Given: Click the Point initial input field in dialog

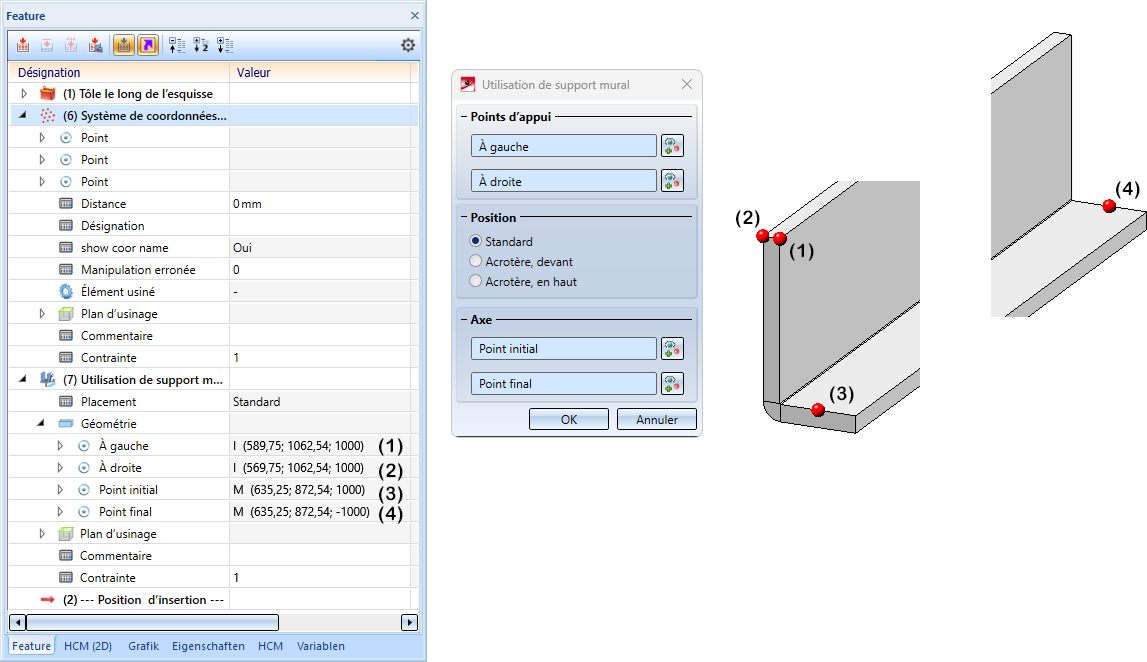Looking at the screenshot, I should click(x=563, y=348).
